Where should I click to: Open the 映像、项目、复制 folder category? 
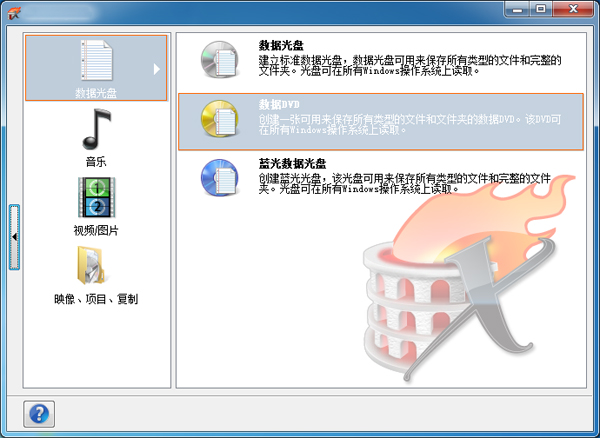point(91,265)
